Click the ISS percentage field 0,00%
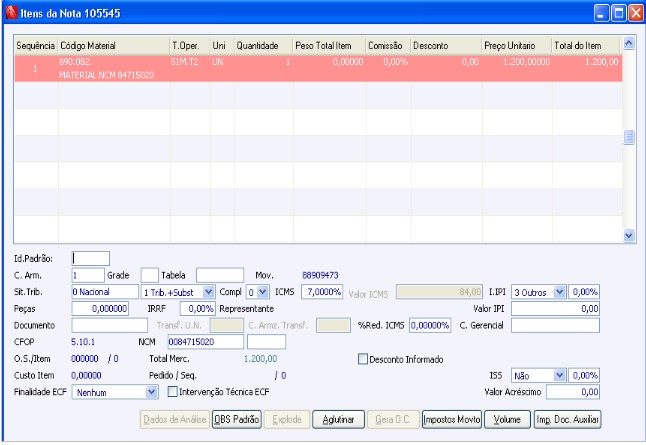Image resolution: width=646 pixels, height=445 pixels. [x=584, y=375]
